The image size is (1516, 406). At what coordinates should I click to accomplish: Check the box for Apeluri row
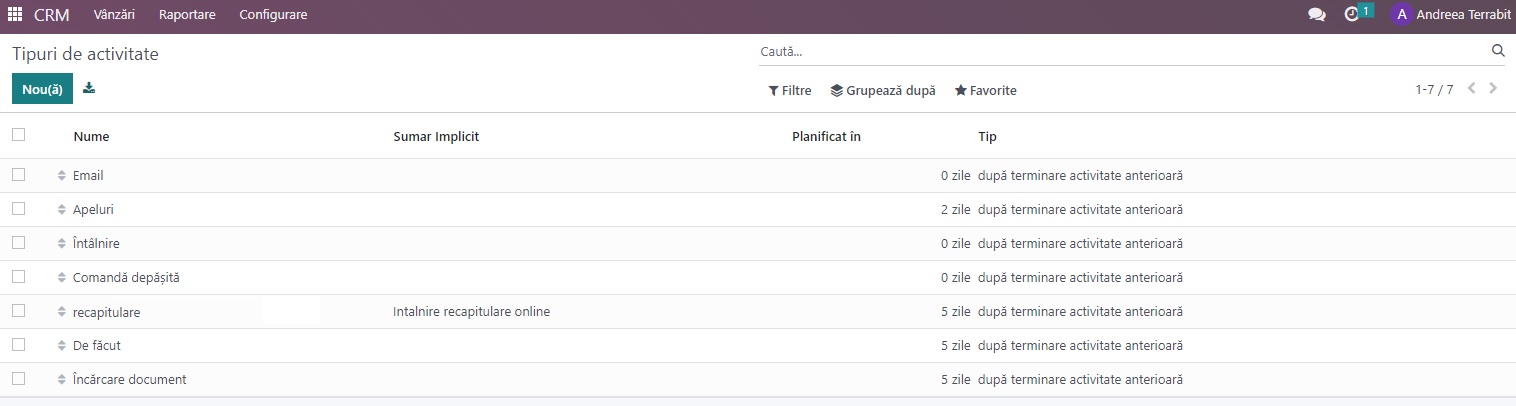click(18, 209)
